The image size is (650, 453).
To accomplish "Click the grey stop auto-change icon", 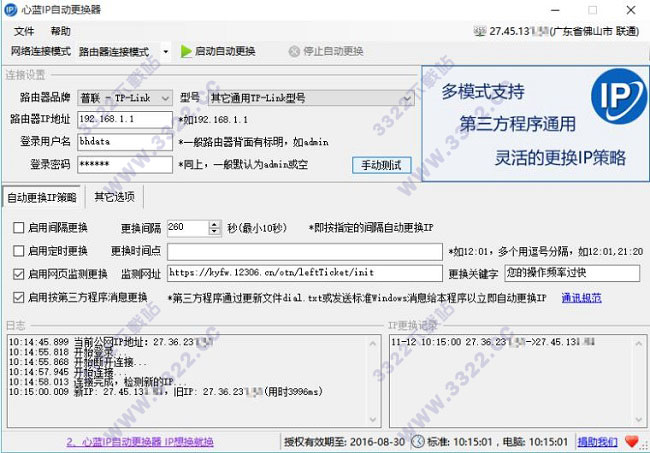I will point(294,51).
